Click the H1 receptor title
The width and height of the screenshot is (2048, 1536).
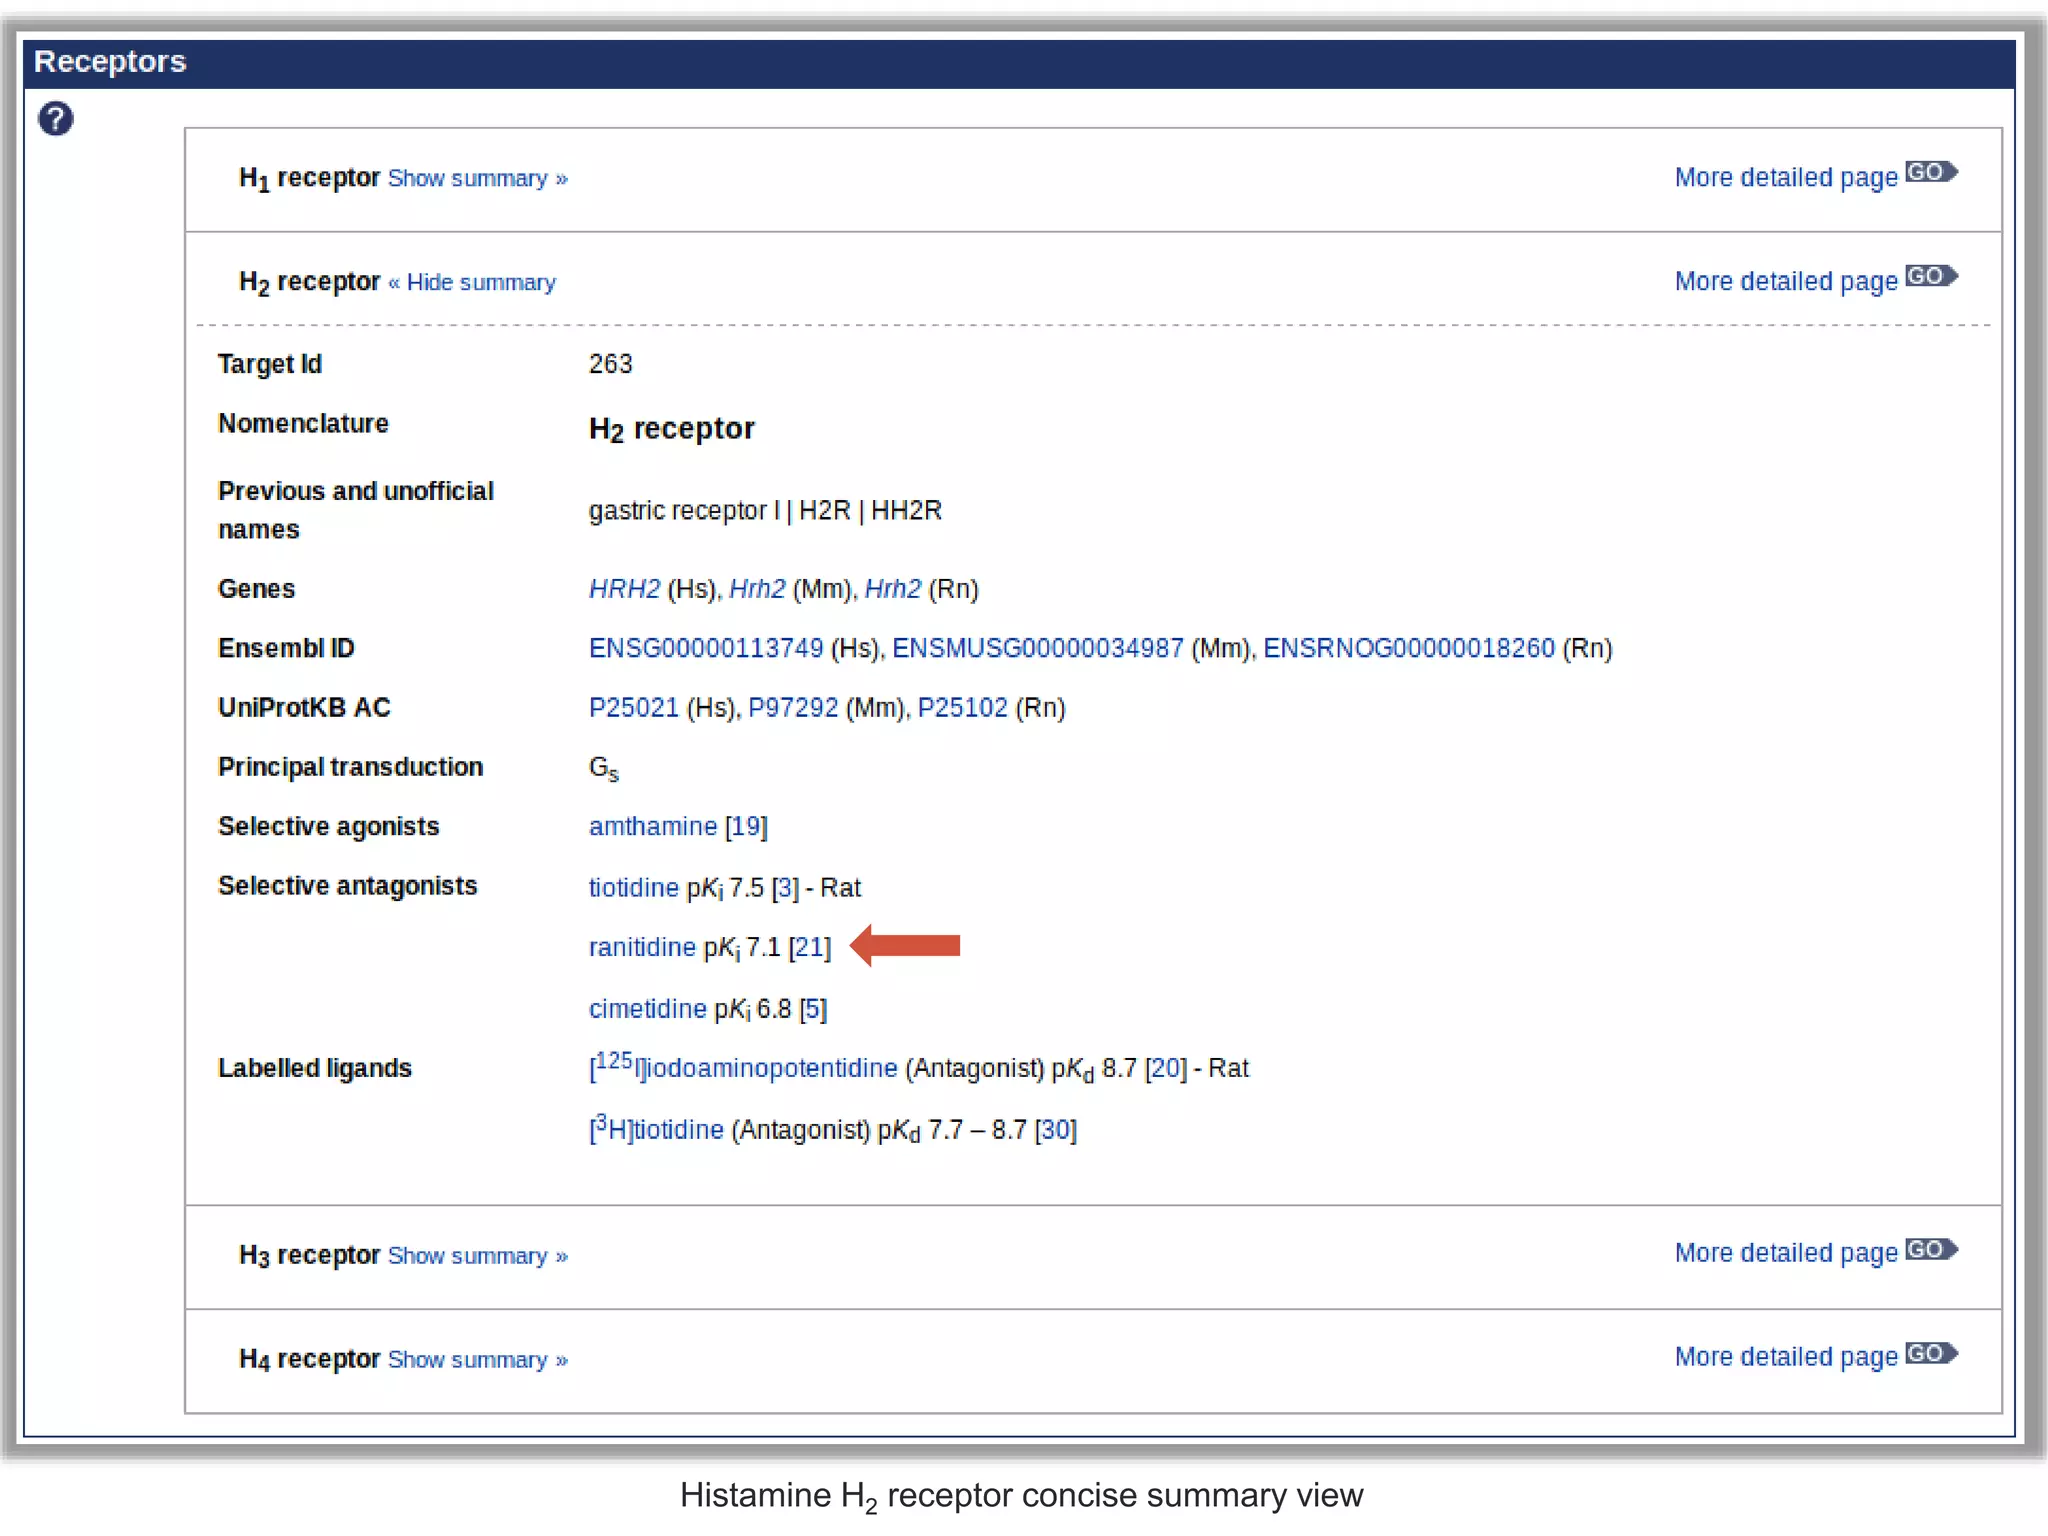tap(309, 178)
